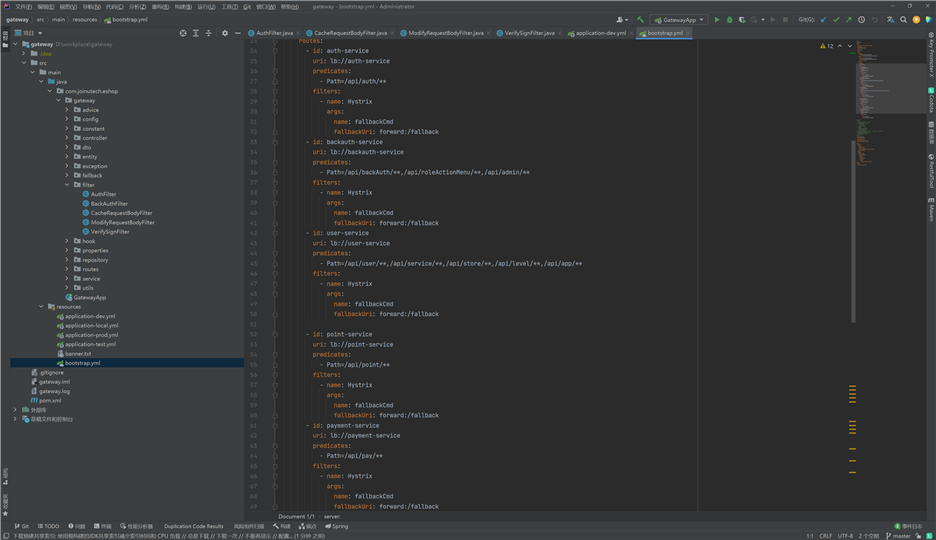Click master git branch in status bar
The width and height of the screenshot is (936, 540).
click(x=898, y=536)
